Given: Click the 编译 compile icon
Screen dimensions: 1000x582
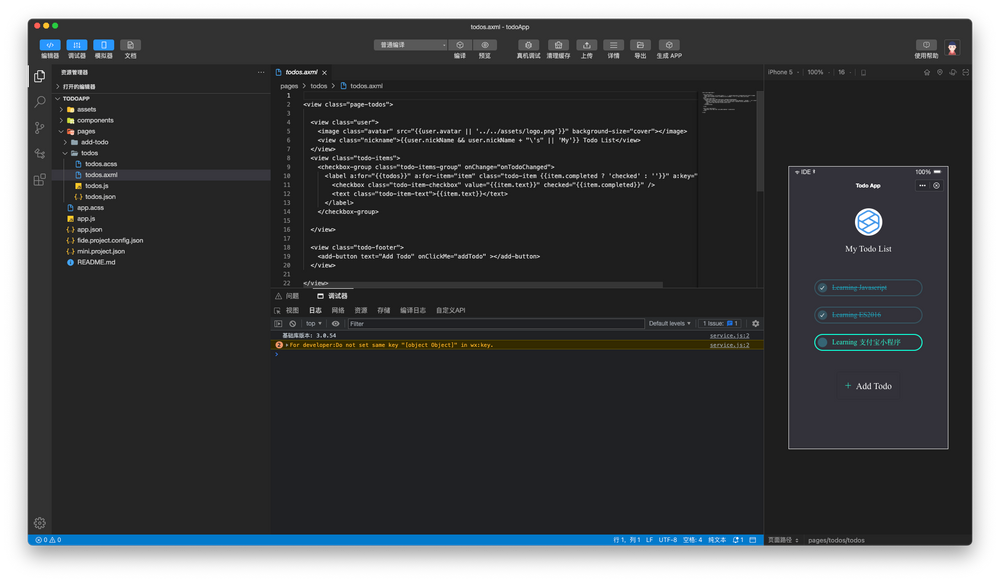Looking at the screenshot, I should (x=460, y=45).
